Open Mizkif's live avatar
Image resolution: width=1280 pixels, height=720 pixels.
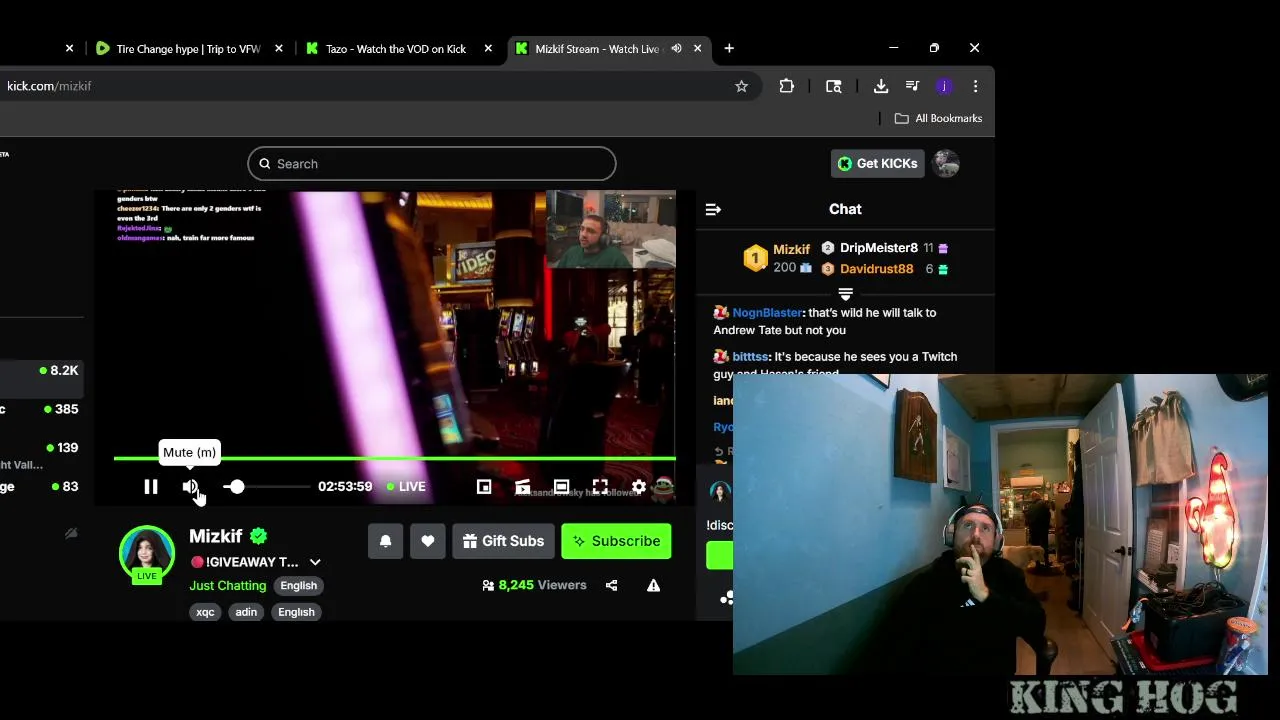pyautogui.click(x=147, y=553)
